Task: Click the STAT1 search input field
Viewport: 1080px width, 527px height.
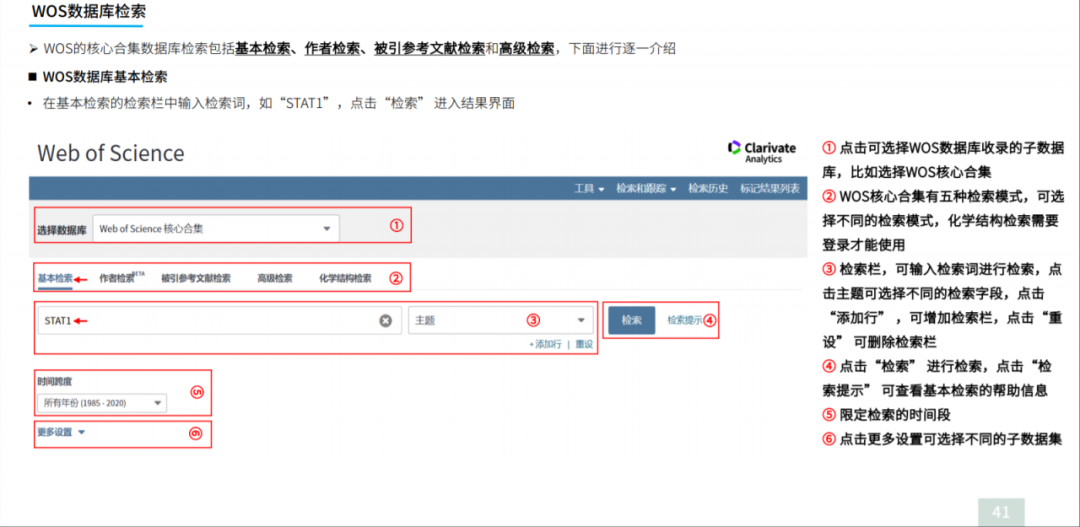Action: [219, 320]
